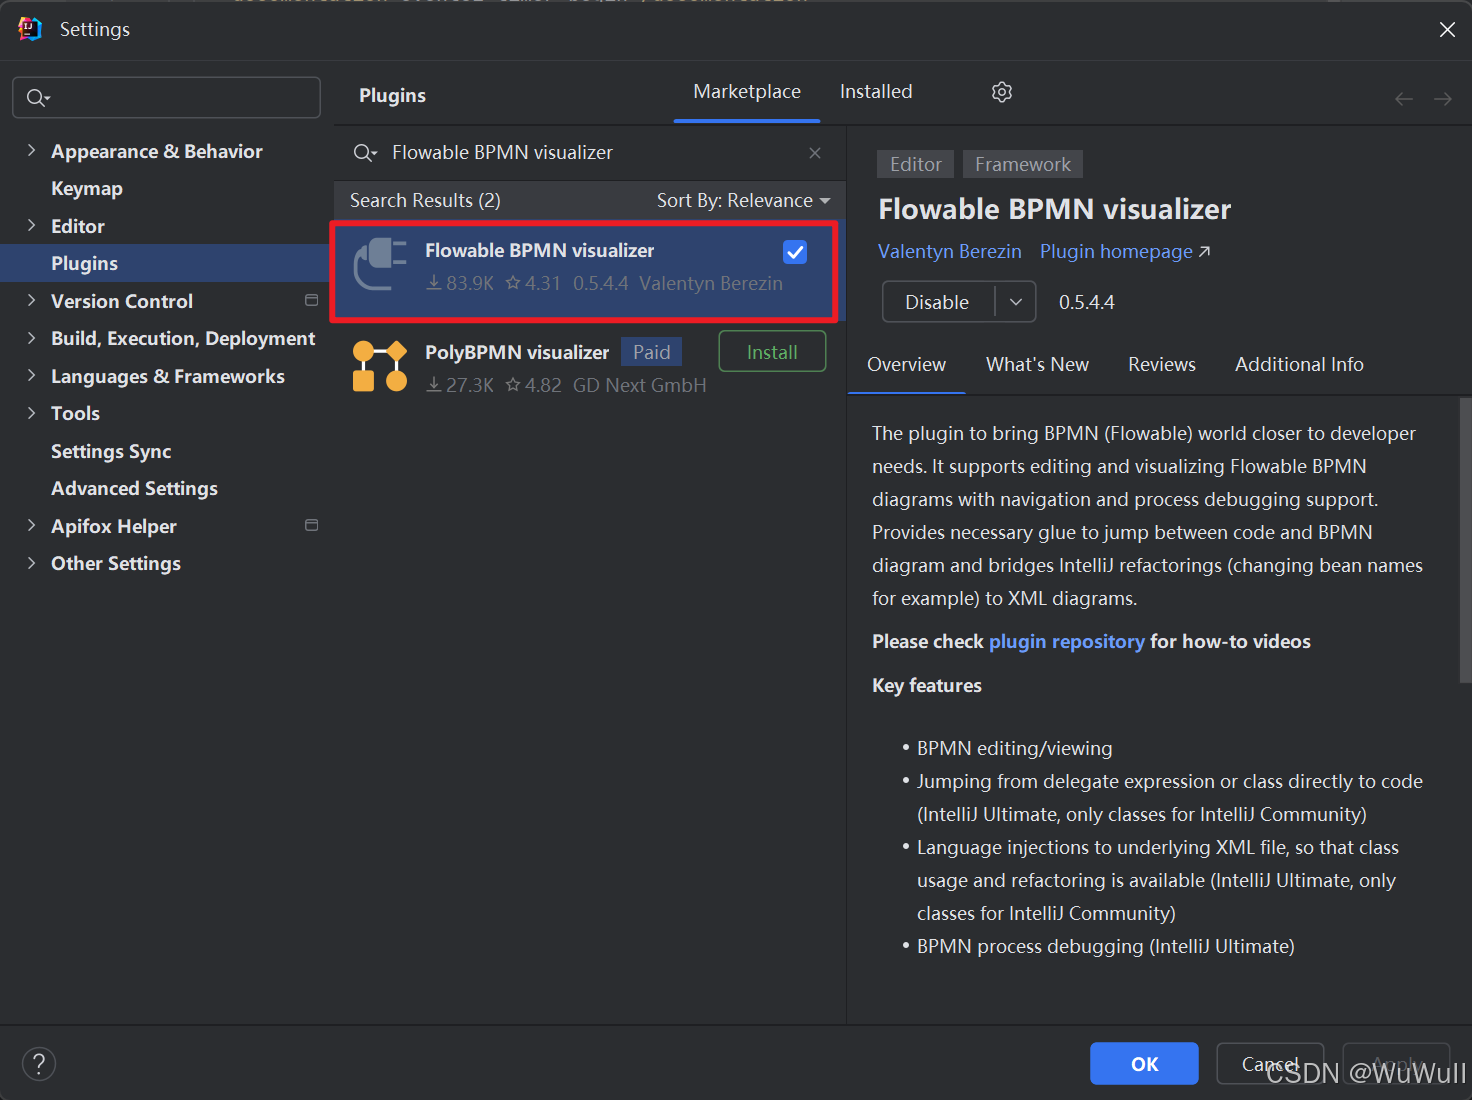Viewport: 1472px width, 1100px height.
Task: Click Apifox Helper project-level marker icon
Action: pos(311,525)
